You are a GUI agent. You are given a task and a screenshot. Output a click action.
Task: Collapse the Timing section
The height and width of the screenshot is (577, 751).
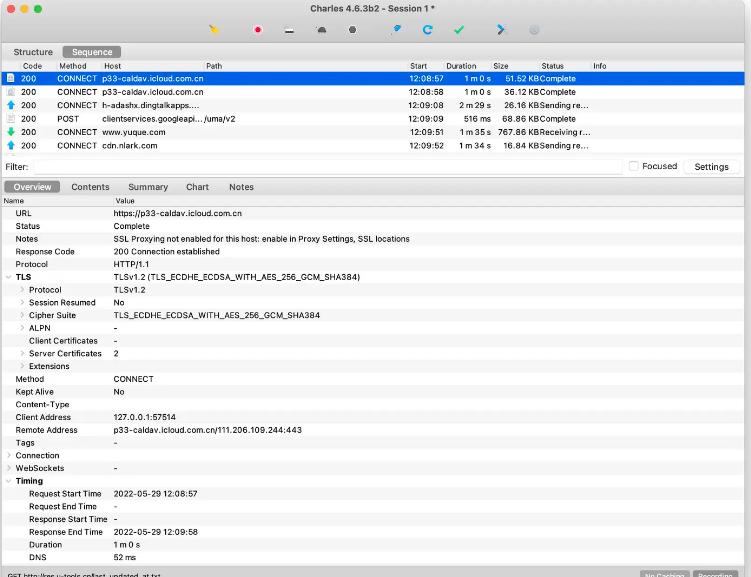click(x=9, y=481)
